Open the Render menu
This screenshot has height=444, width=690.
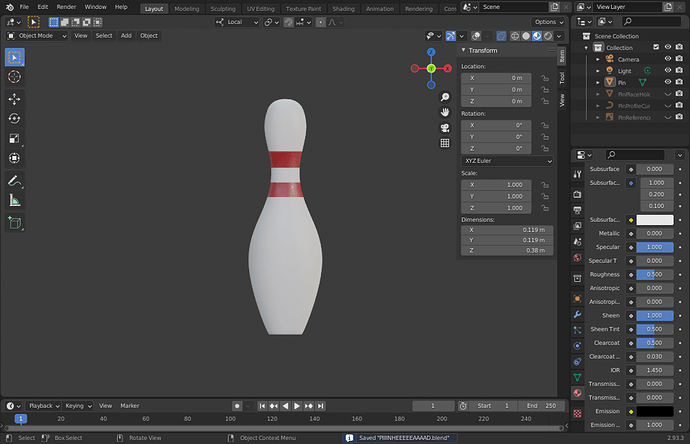pyautogui.click(x=66, y=7)
